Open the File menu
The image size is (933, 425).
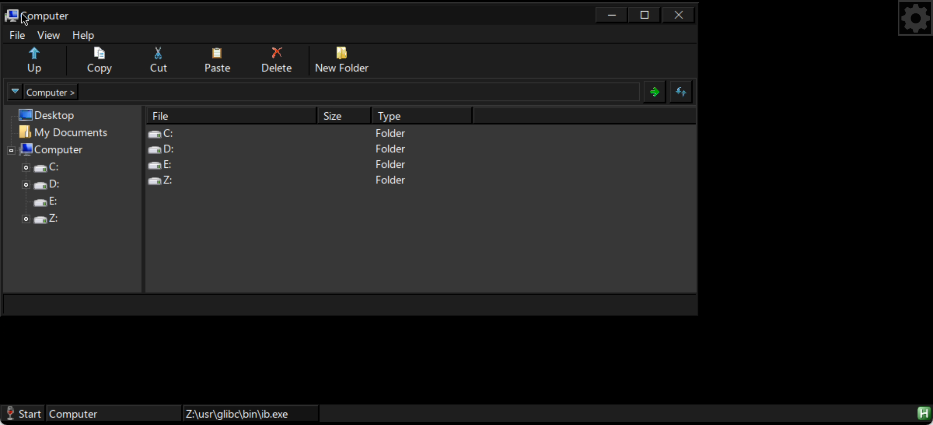coord(17,35)
